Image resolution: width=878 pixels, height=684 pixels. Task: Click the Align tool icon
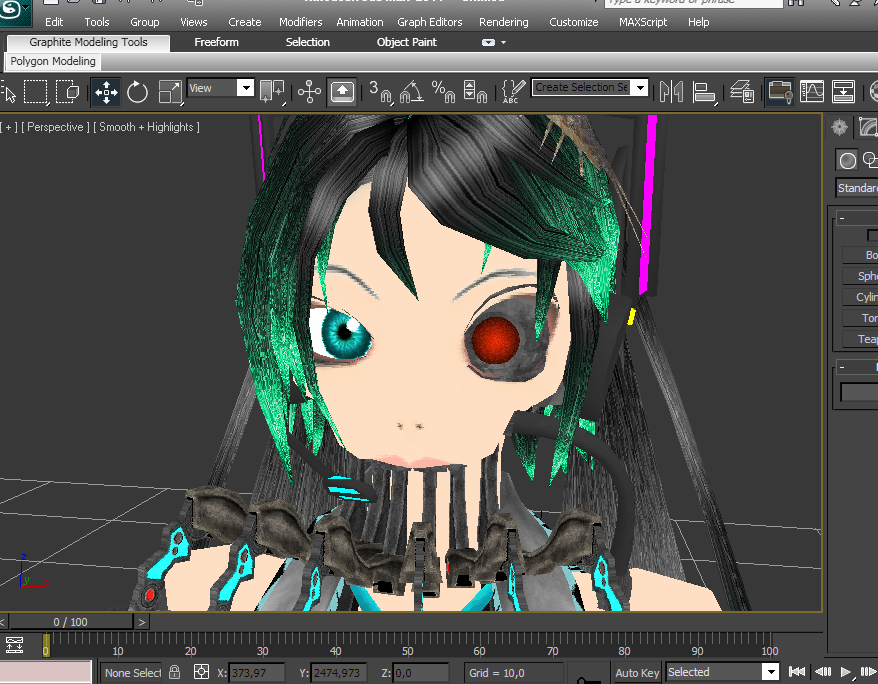point(703,92)
